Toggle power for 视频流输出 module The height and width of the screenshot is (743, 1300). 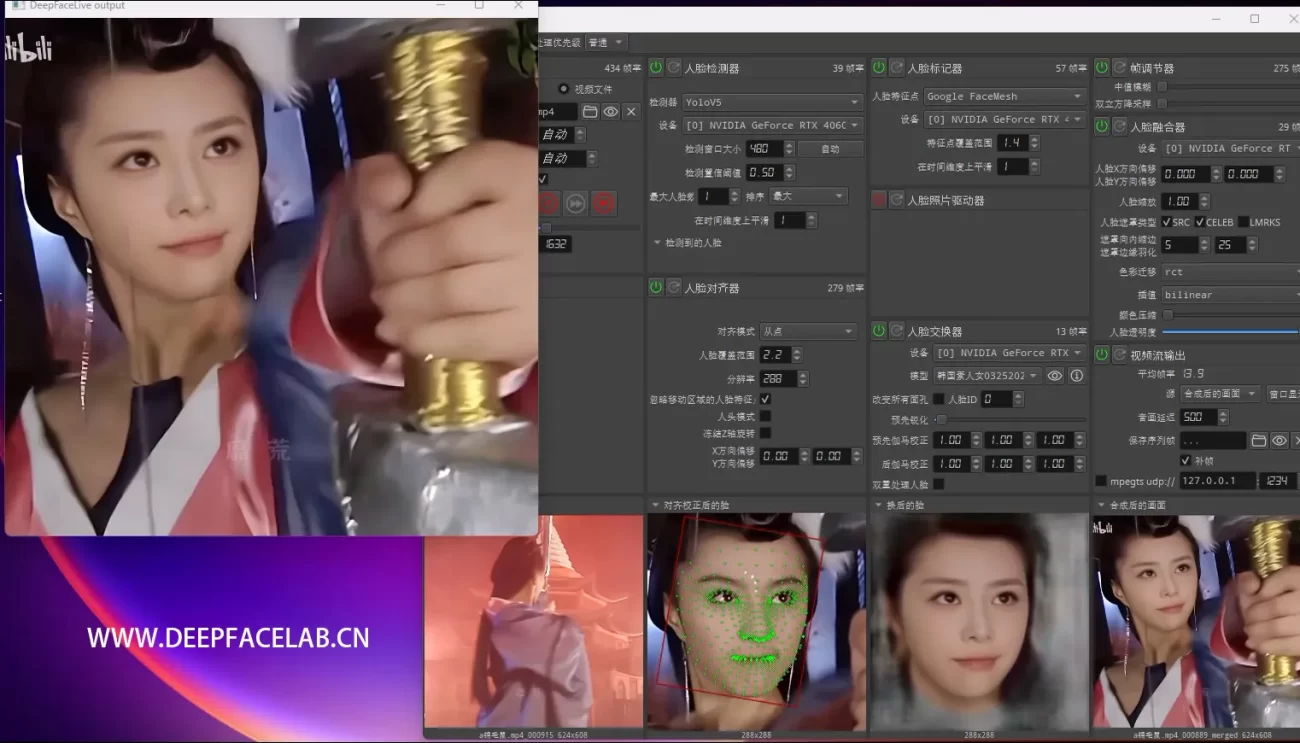[1102, 354]
